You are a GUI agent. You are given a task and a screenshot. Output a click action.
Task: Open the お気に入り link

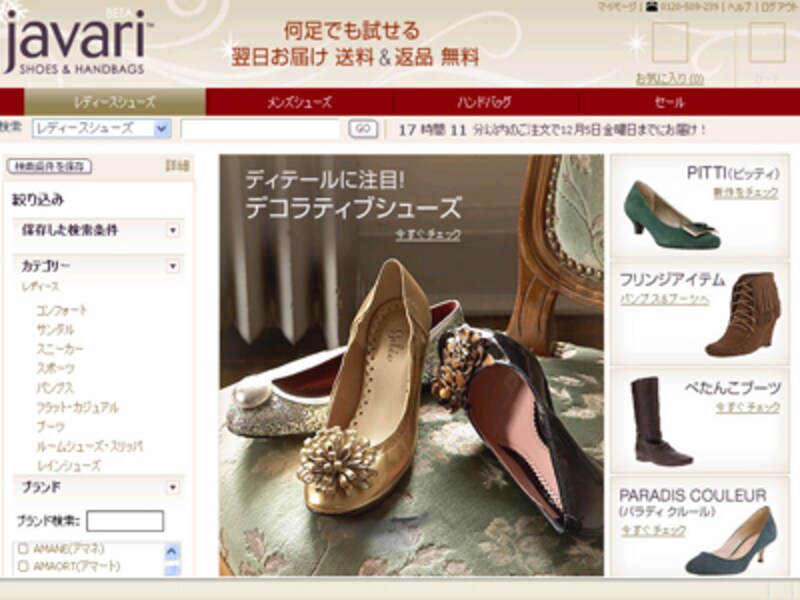pyautogui.click(x=670, y=79)
